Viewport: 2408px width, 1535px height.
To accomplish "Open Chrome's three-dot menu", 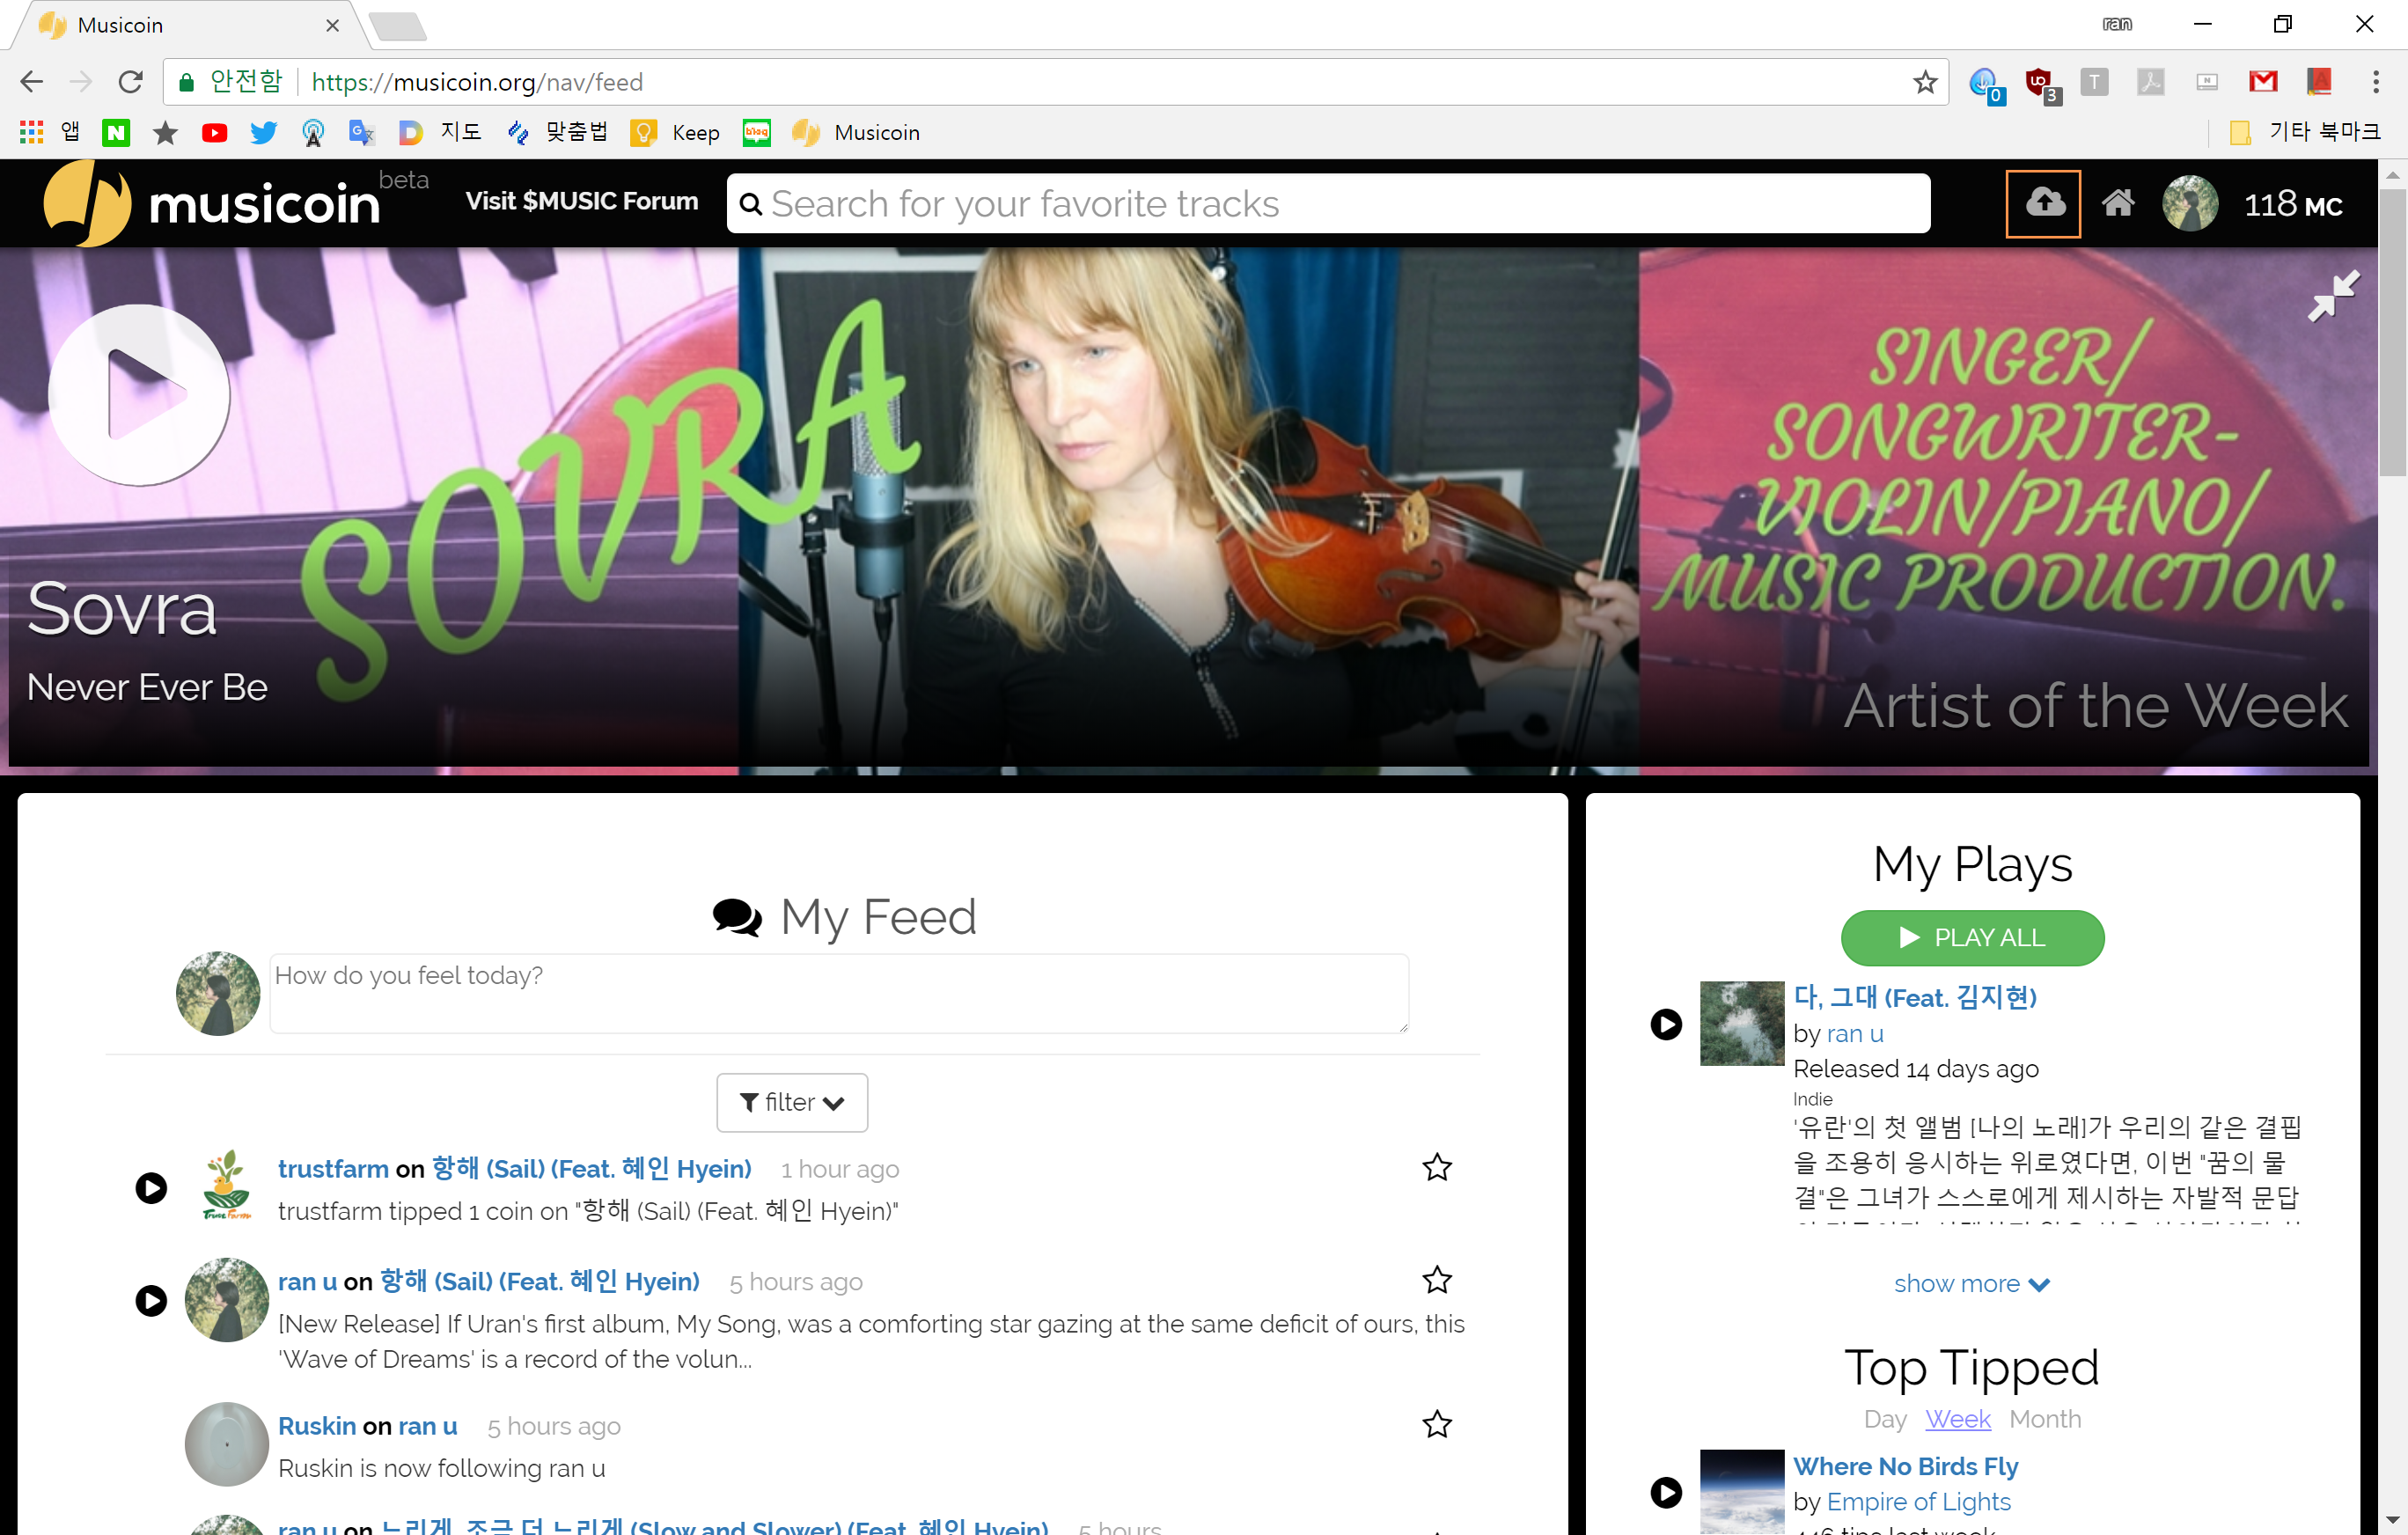I will (2375, 82).
